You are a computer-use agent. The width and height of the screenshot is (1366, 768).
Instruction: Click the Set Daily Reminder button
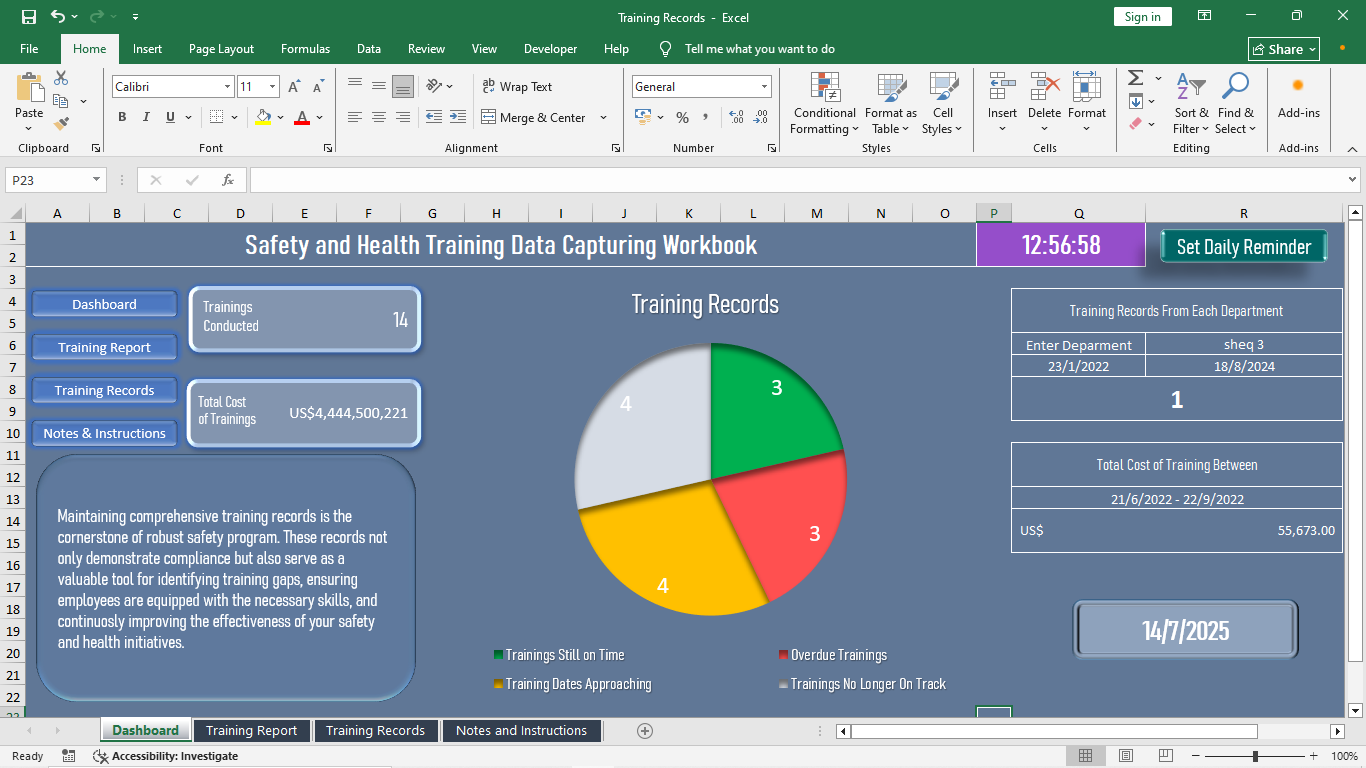click(1243, 247)
